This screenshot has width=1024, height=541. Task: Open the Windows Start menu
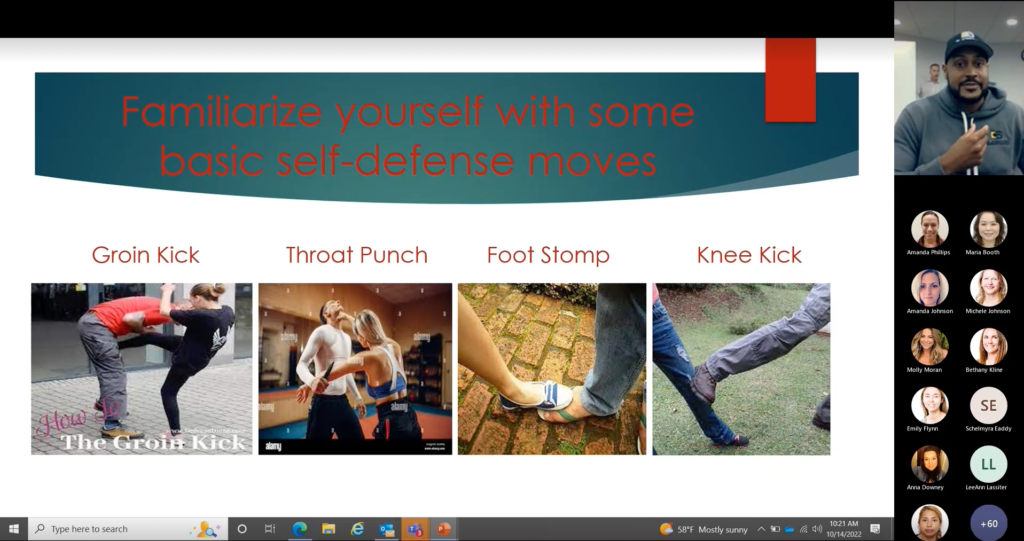coord(14,529)
